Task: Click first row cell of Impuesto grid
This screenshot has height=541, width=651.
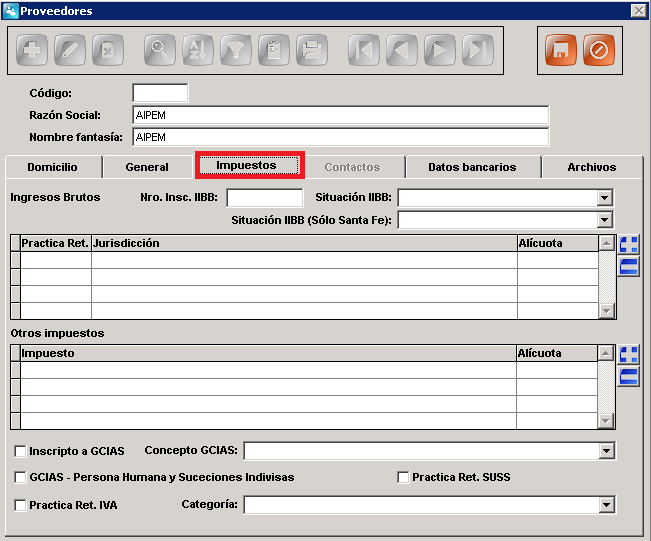Action: tap(268, 370)
